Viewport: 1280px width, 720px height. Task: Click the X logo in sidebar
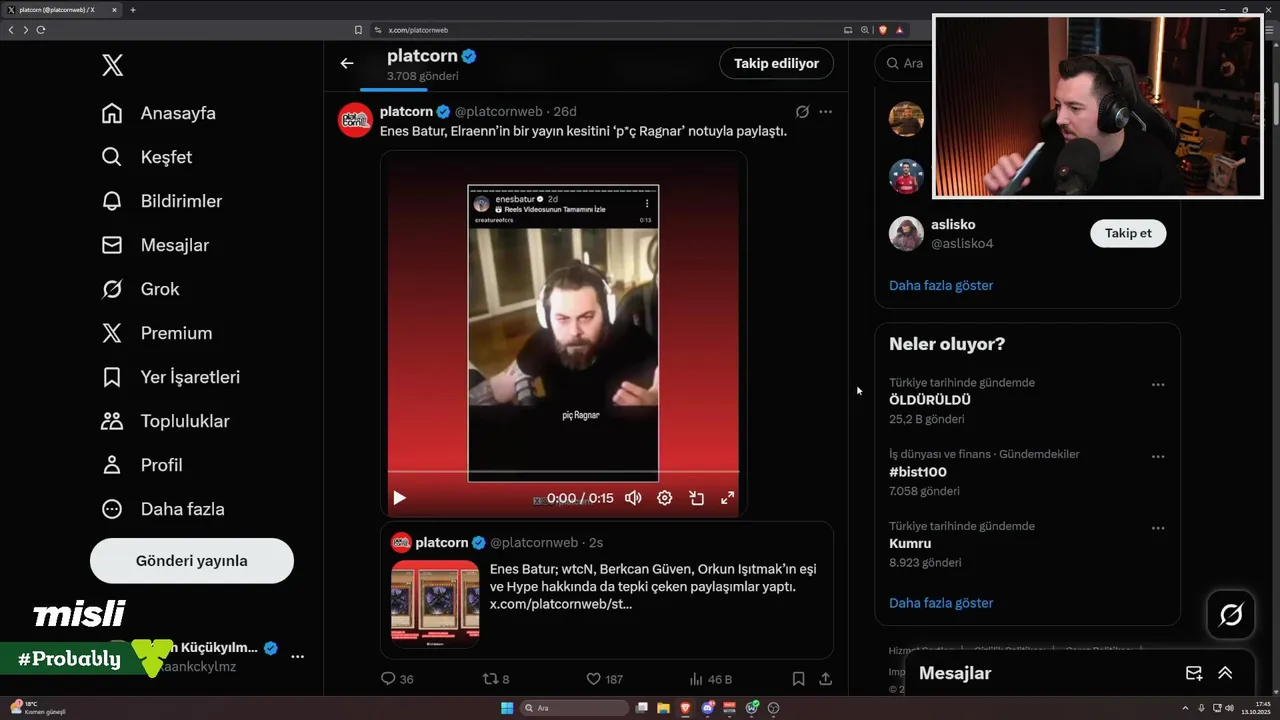click(x=112, y=66)
